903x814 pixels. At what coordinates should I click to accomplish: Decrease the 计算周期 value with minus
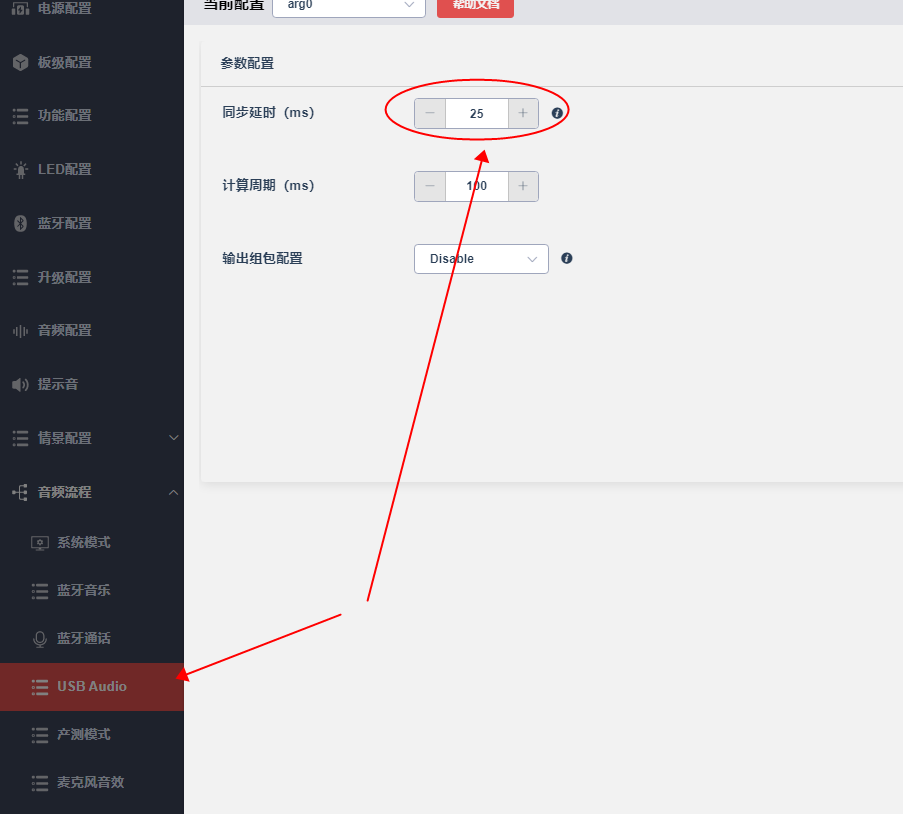(430, 186)
